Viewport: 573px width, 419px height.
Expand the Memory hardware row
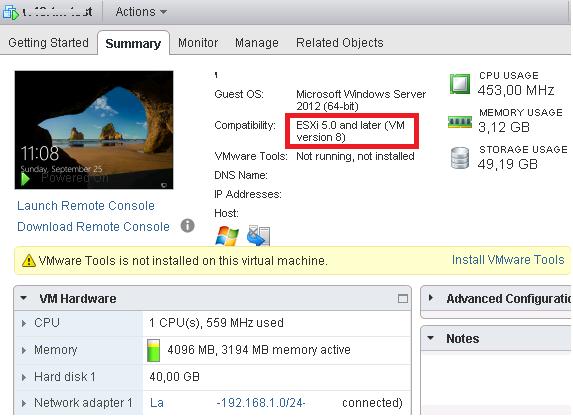pyautogui.click(x=24, y=350)
